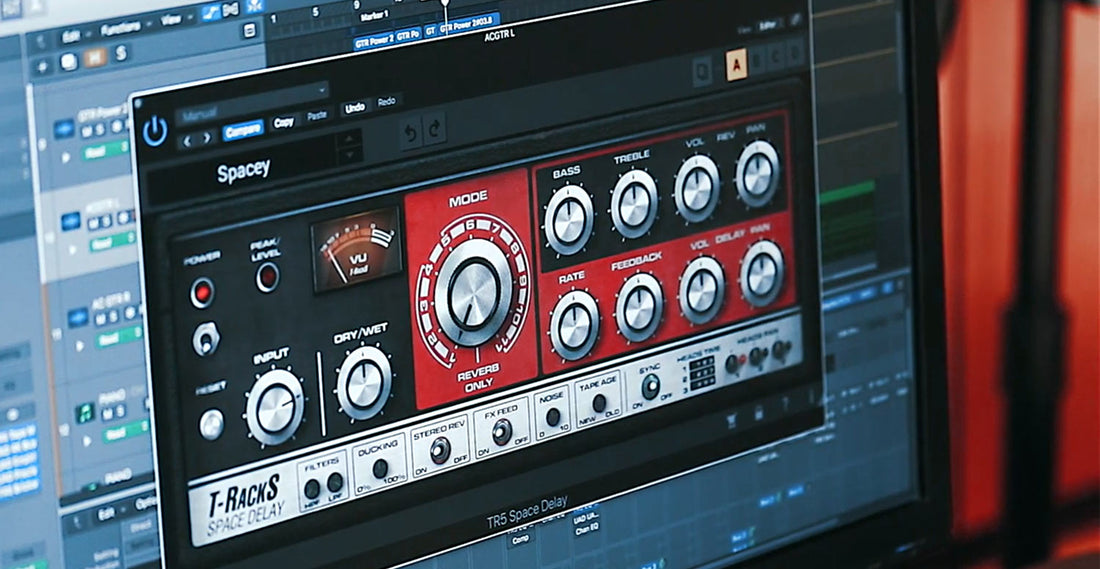Click the S solo button in Logic track header
Image resolution: width=1100 pixels, height=569 pixels.
coord(122,52)
